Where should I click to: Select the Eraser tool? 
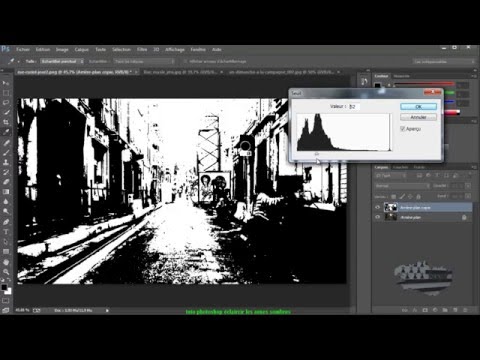pyautogui.click(x=6, y=182)
